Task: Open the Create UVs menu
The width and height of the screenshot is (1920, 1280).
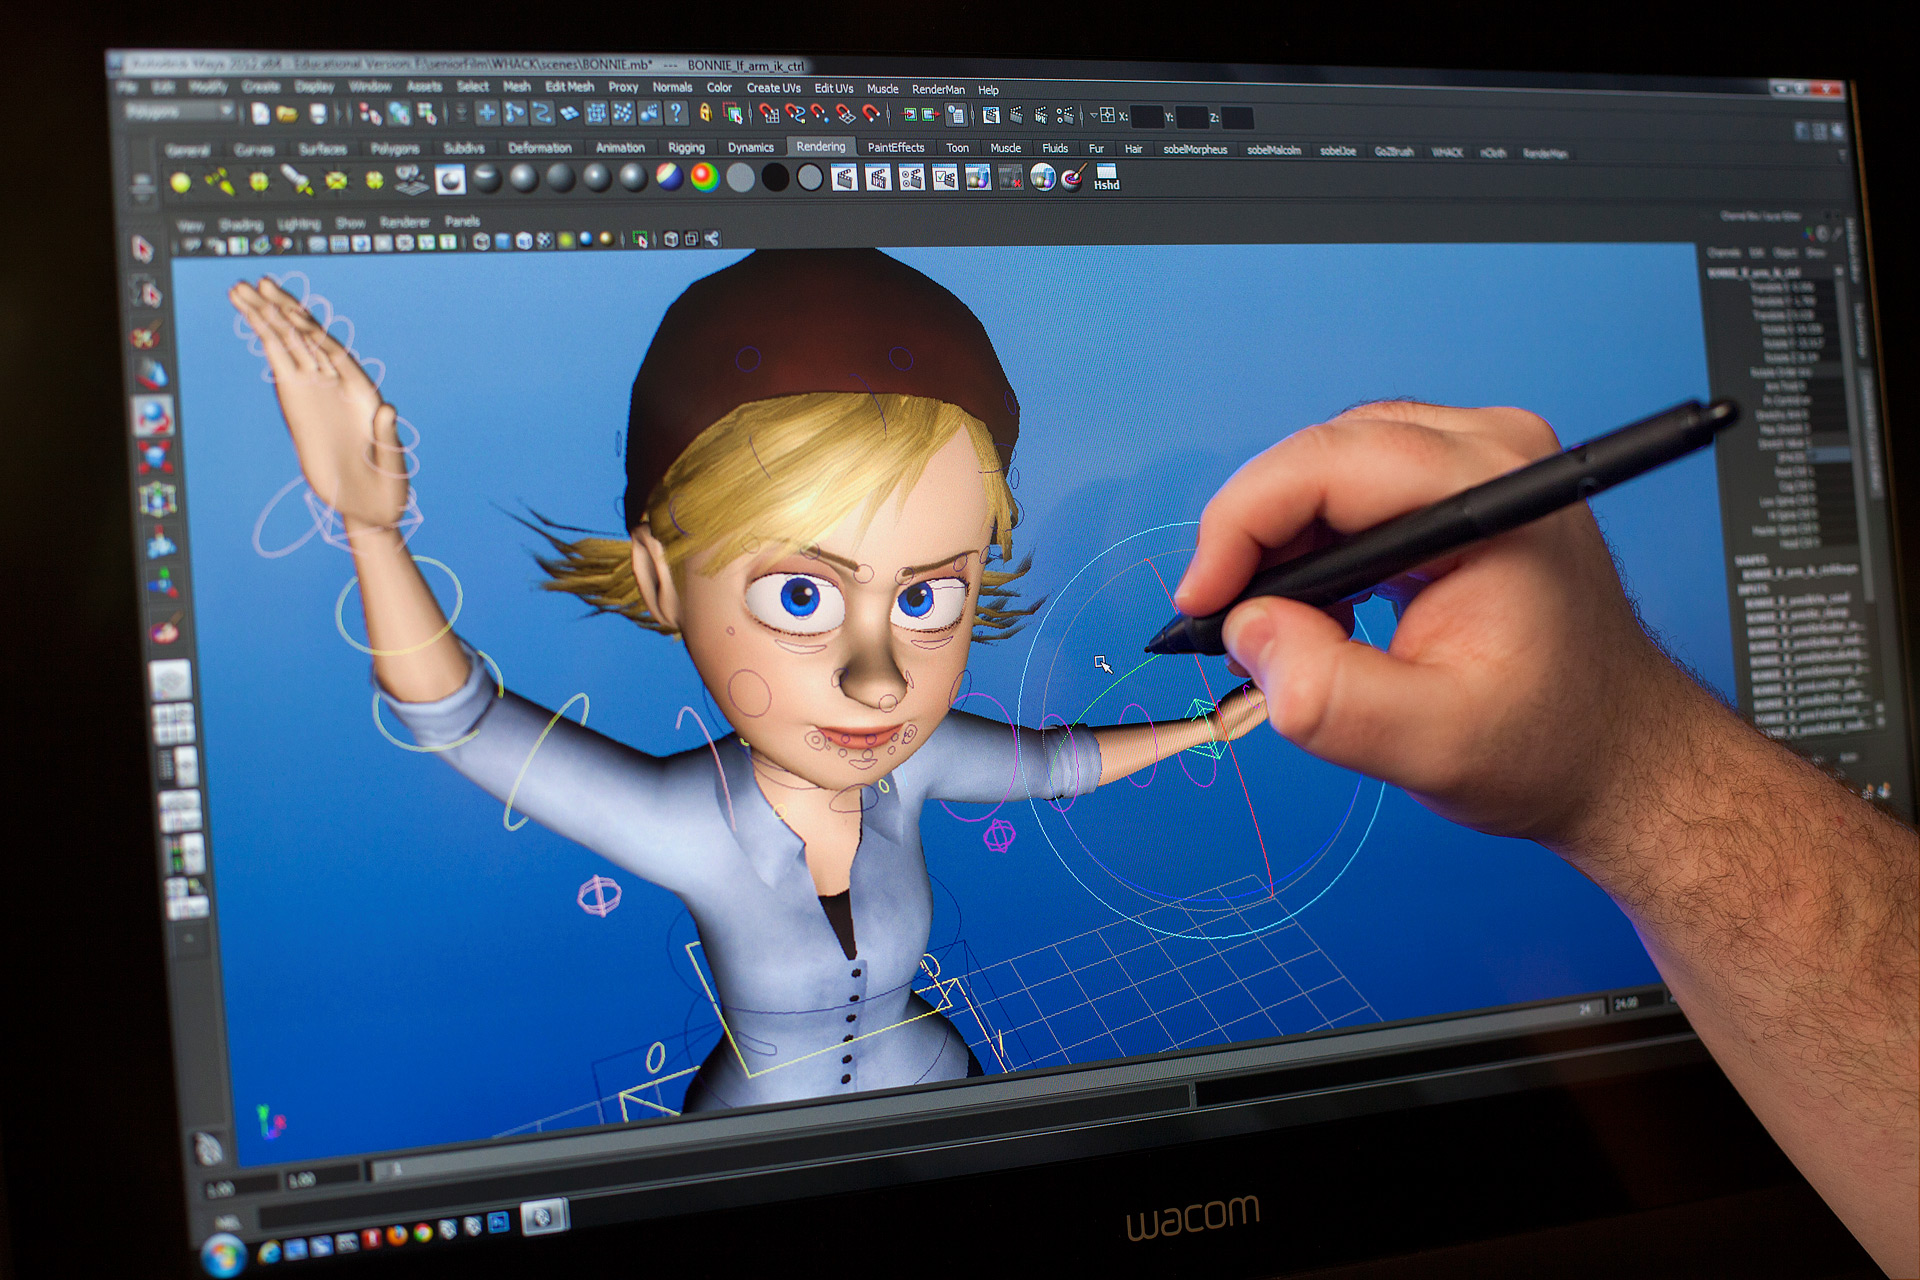Action: click(x=773, y=88)
